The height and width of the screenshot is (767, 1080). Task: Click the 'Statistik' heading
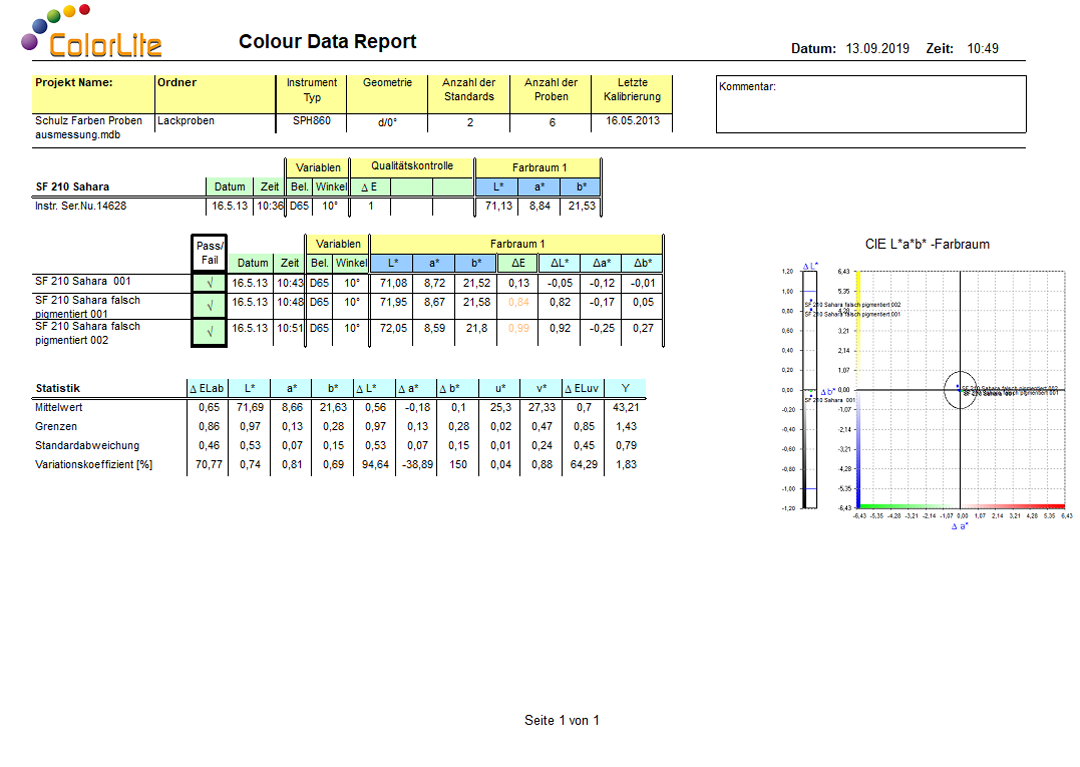pos(58,388)
